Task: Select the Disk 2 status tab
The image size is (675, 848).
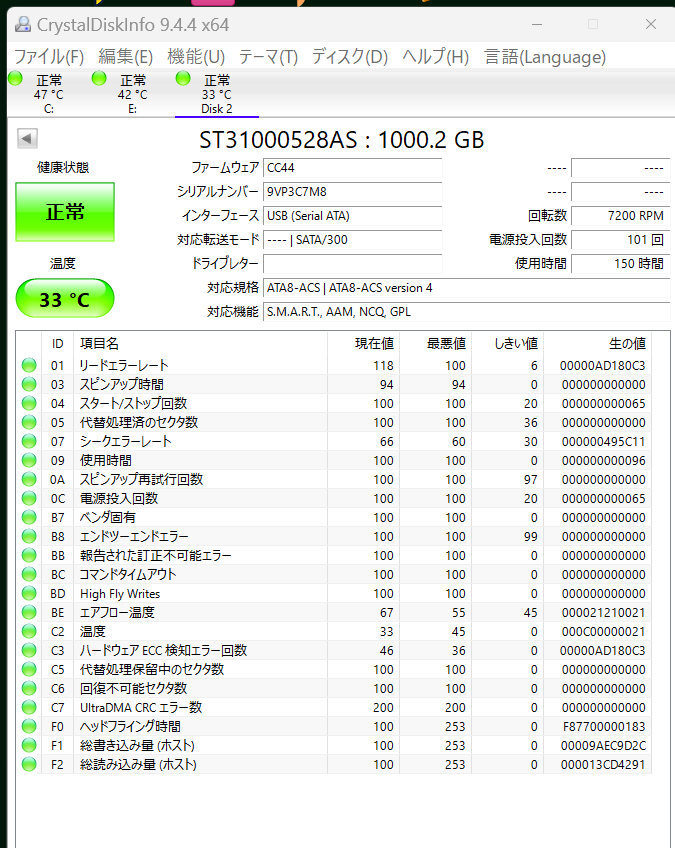Action: click(217, 94)
